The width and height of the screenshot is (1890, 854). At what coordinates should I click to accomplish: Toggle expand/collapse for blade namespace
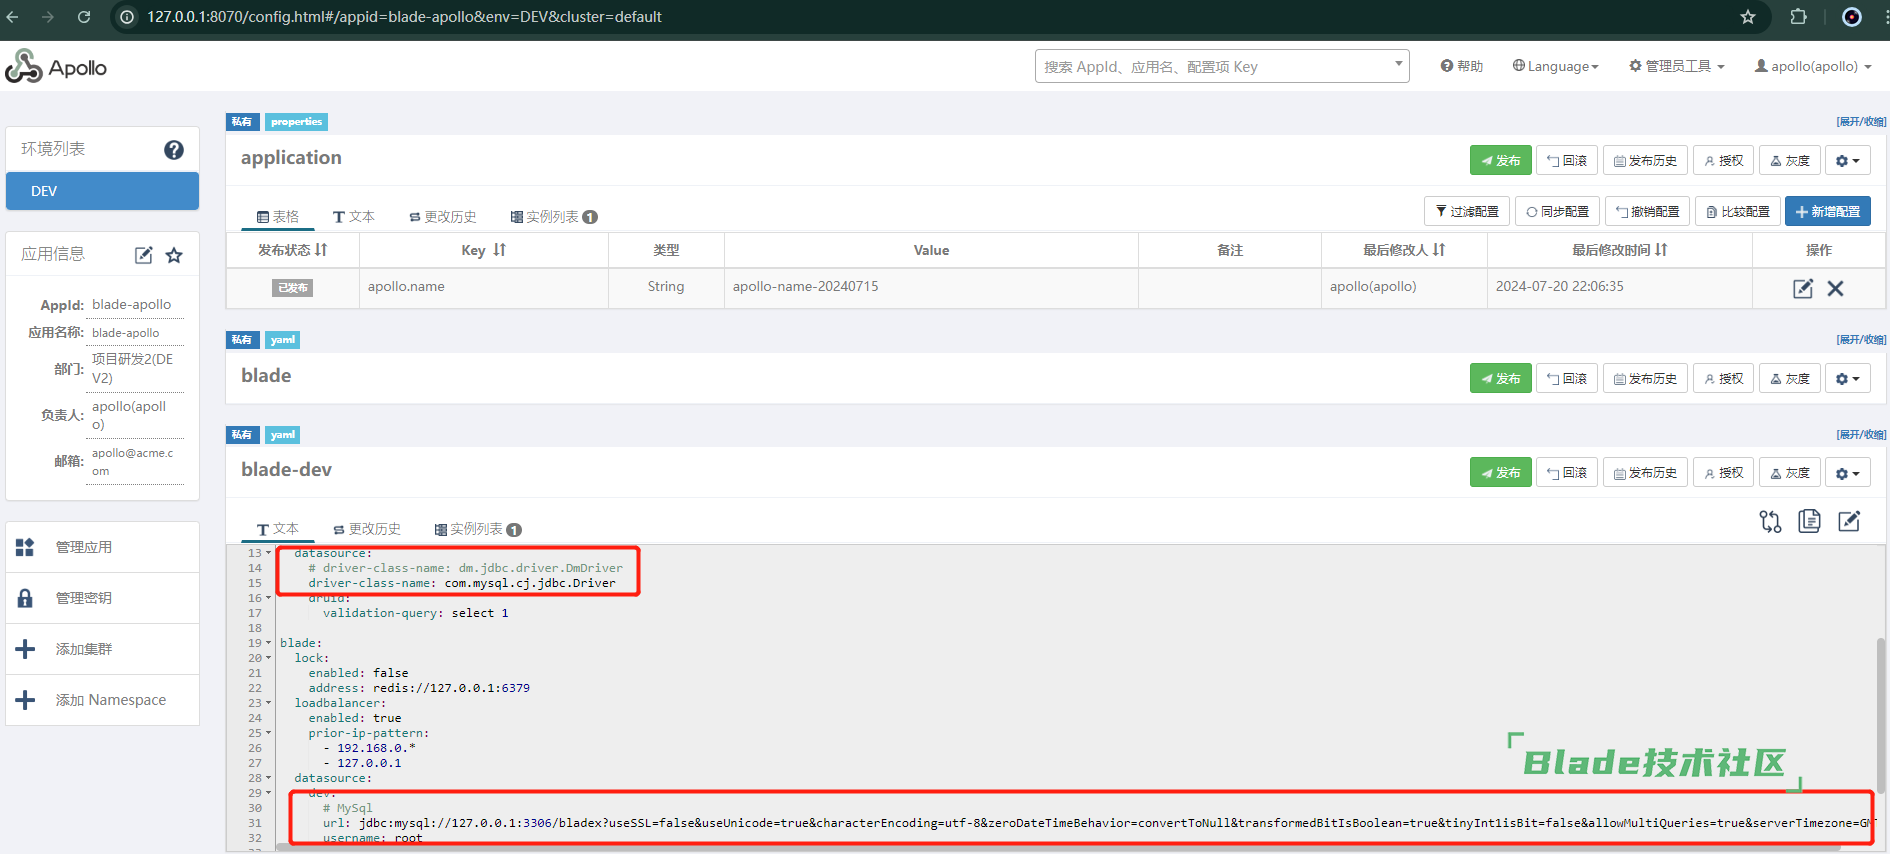tap(1861, 339)
